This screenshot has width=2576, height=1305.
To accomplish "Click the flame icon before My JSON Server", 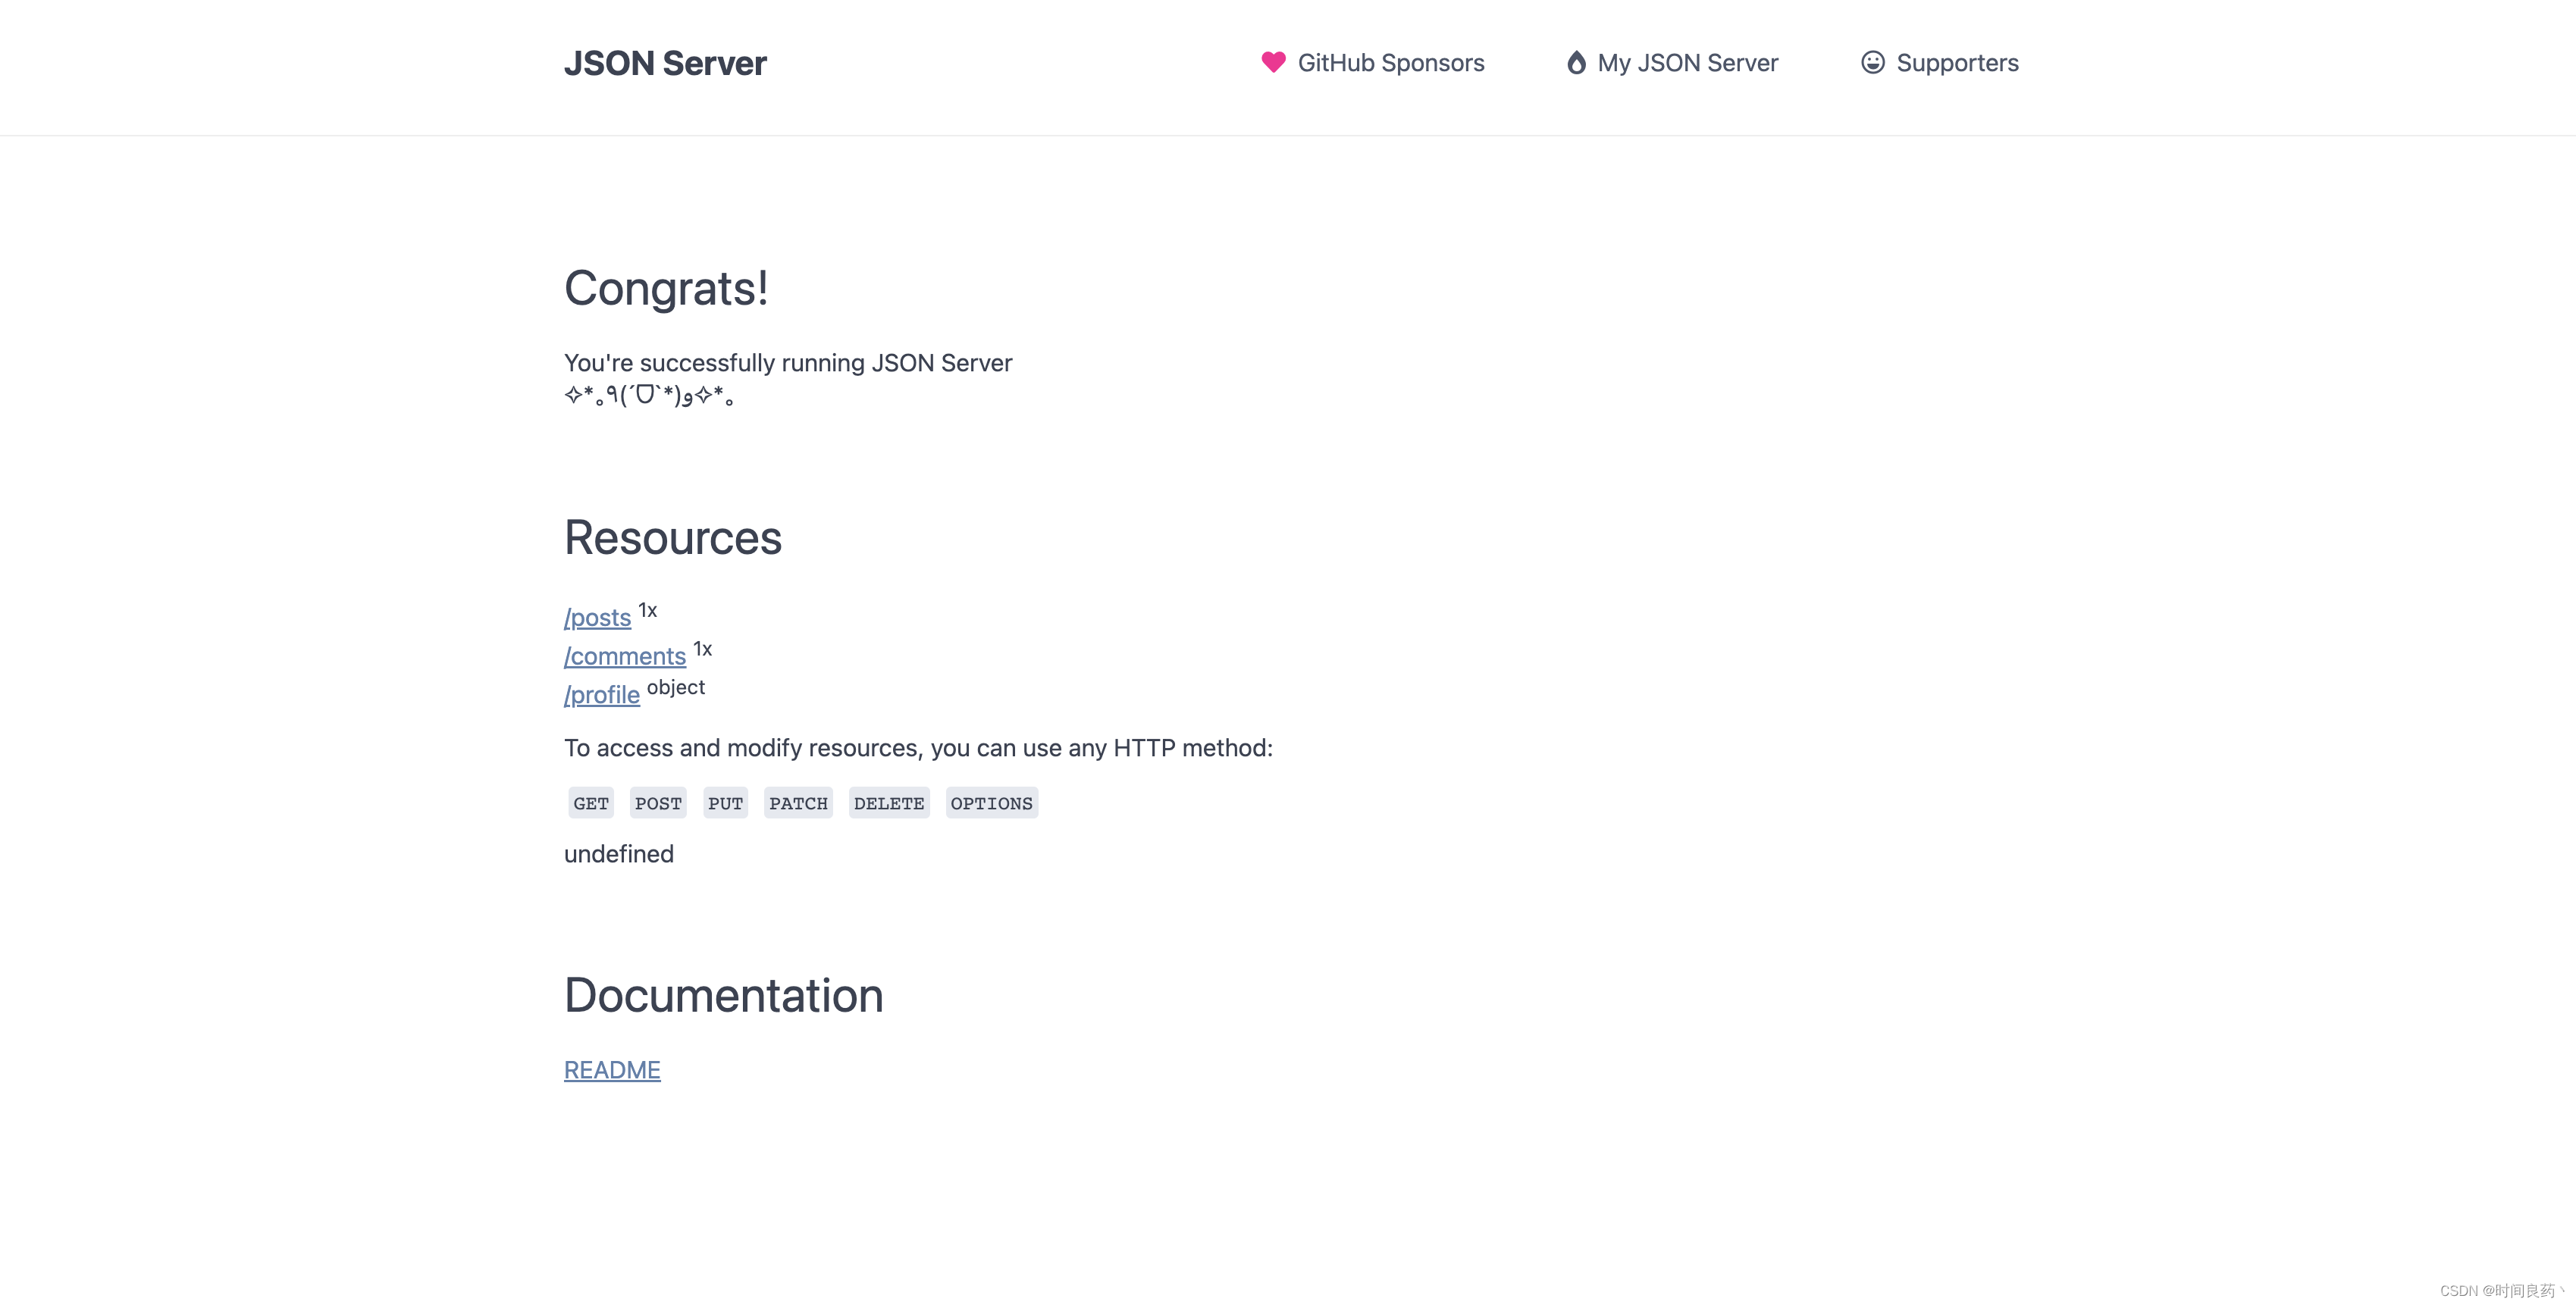I will (x=1576, y=63).
